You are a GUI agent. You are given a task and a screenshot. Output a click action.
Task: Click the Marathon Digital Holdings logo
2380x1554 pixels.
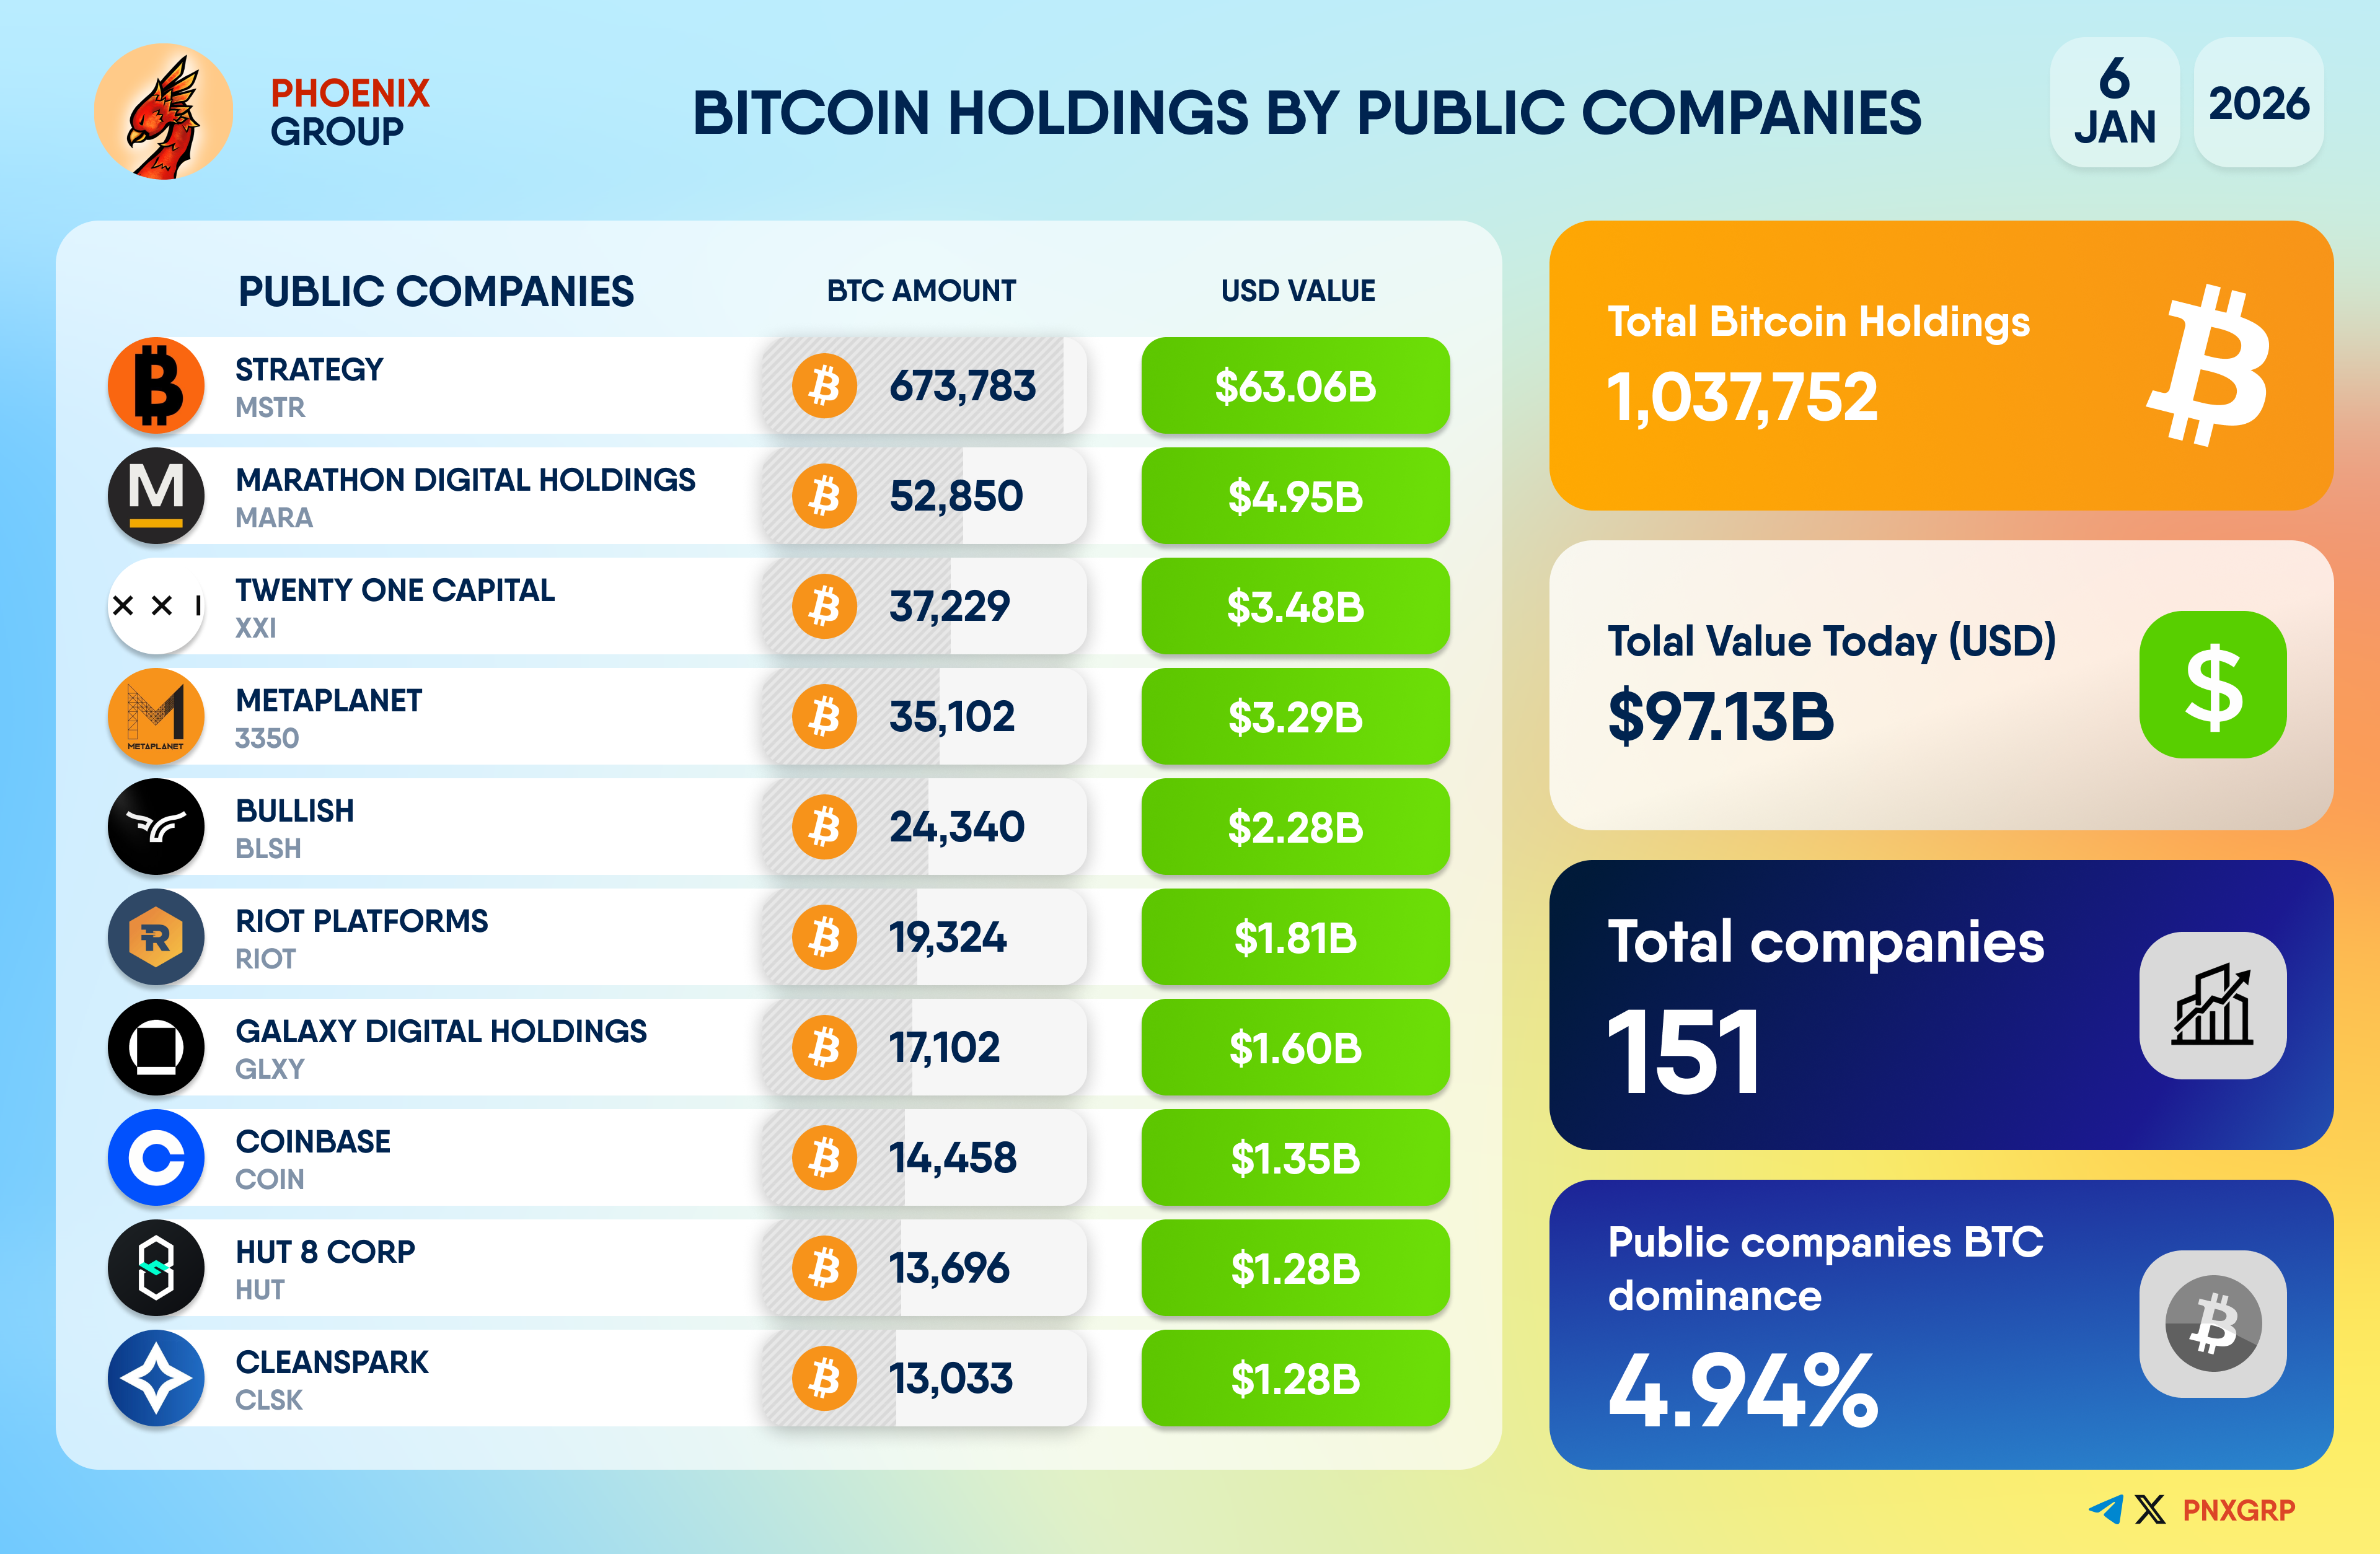[156, 496]
